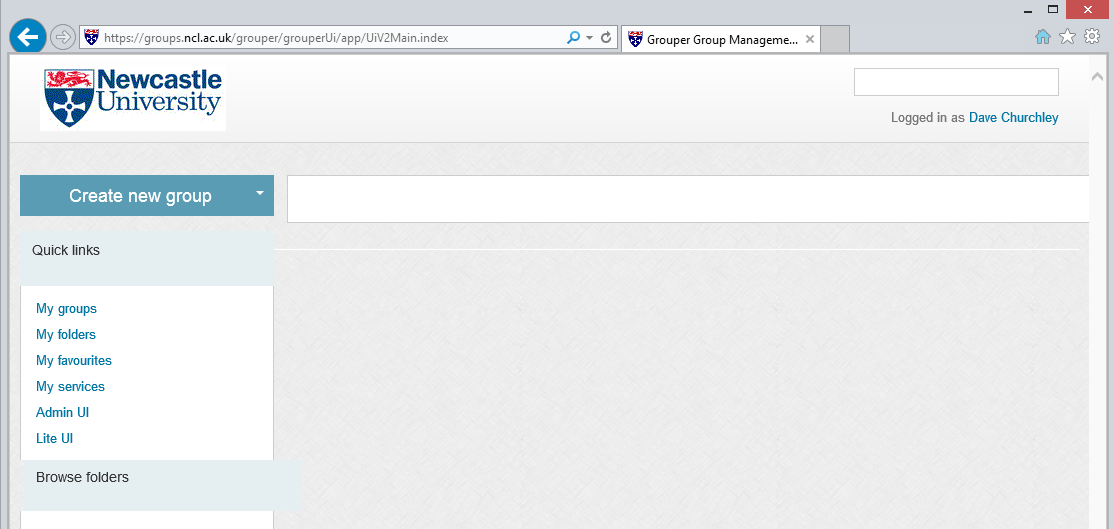Open the Favorites star icon
This screenshot has height=529, width=1114.
1067,37
